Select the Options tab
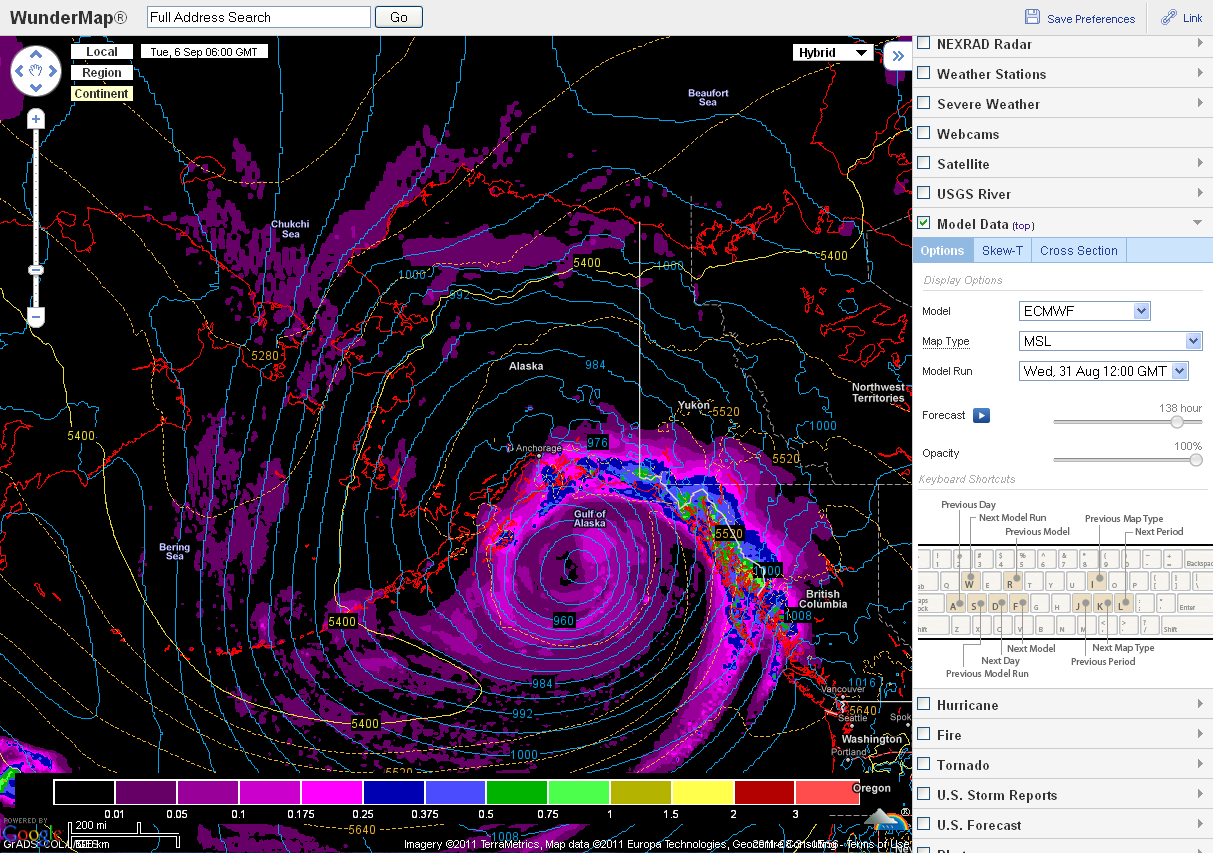Image resolution: width=1213 pixels, height=853 pixels. [x=942, y=251]
